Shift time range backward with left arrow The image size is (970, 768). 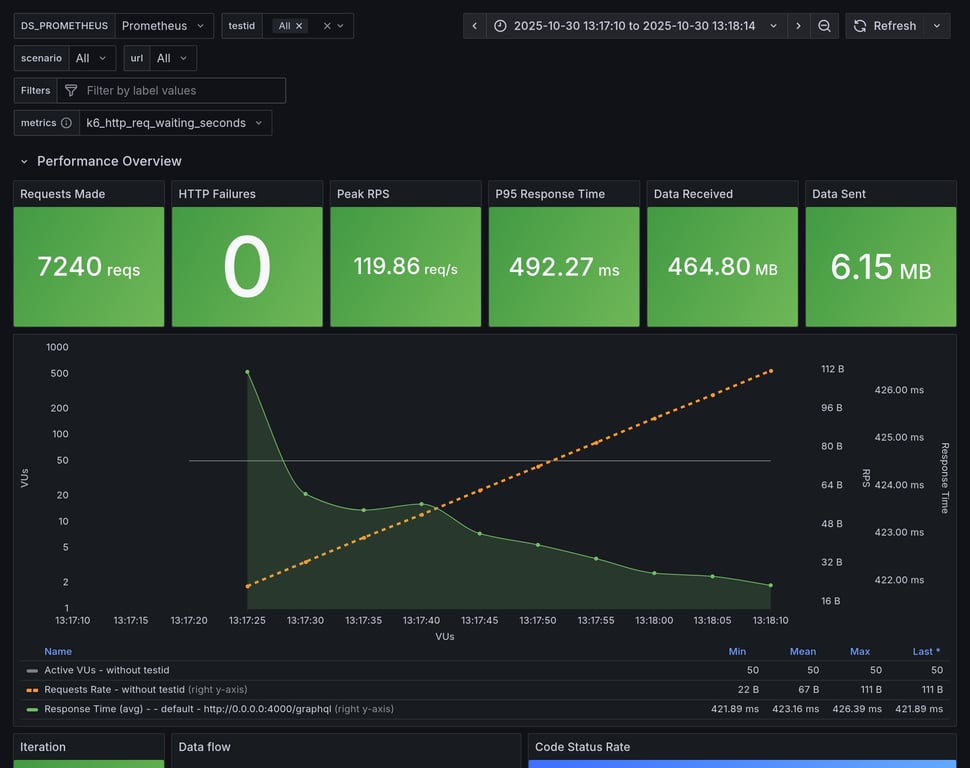(x=474, y=26)
